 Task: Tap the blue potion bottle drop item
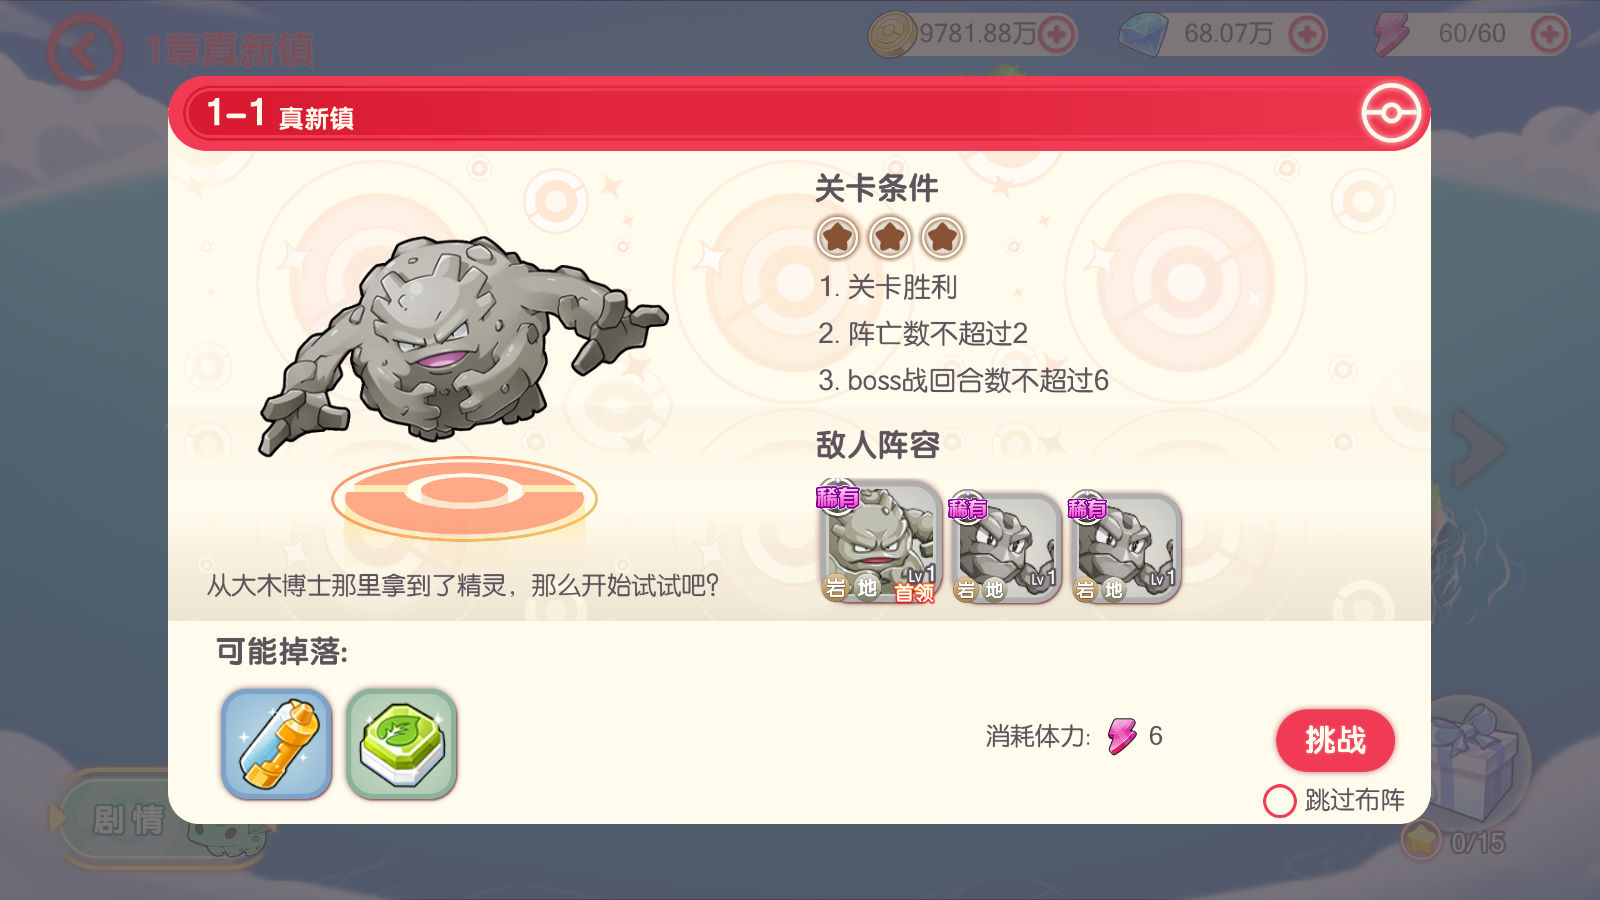[276, 744]
